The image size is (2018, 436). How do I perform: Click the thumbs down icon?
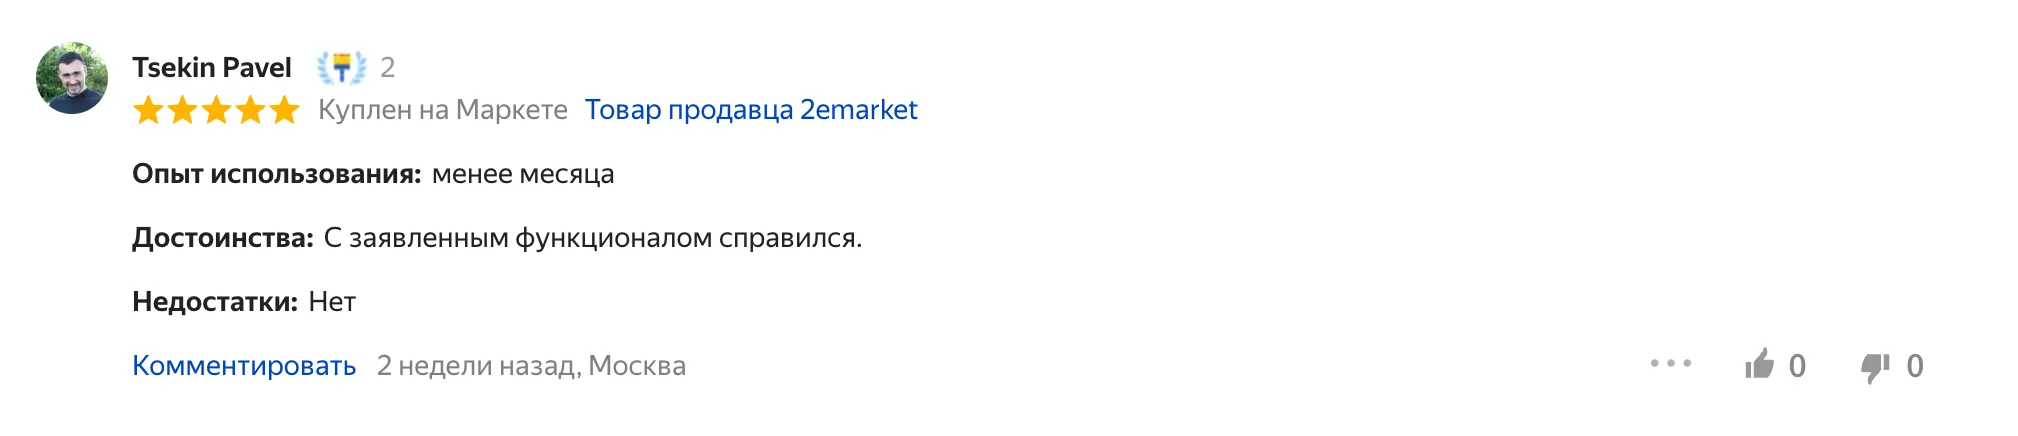pyautogui.click(x=1875, y=367)
